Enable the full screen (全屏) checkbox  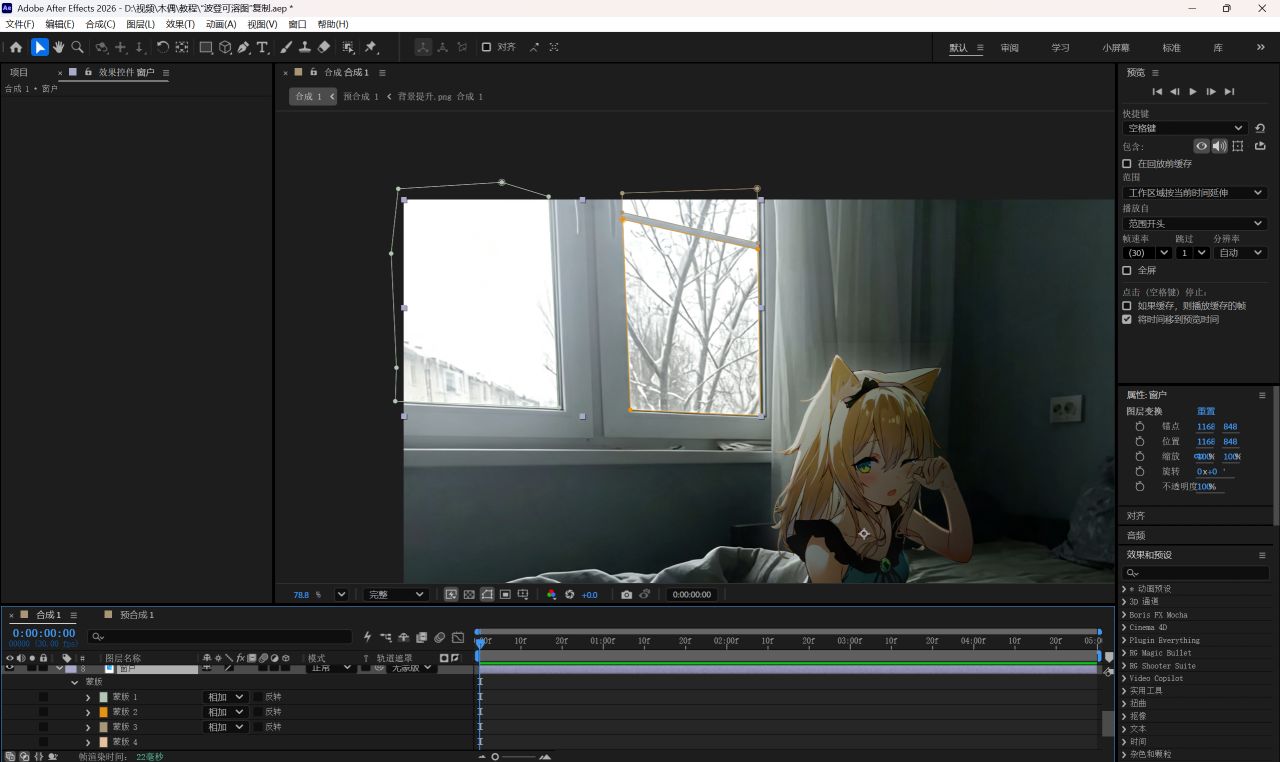coord(1127,270)
